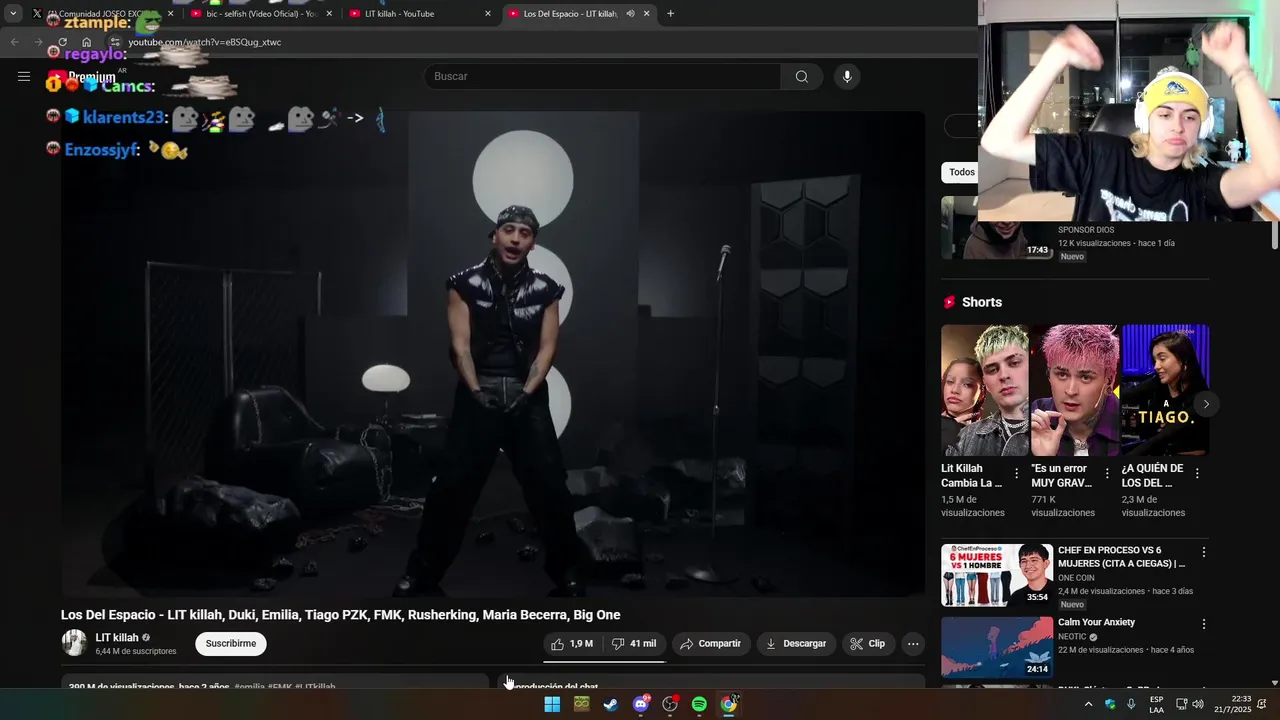The height and width of the screenshot is (720, 1280).
Task: Open LIT killah channel avatar
Action: [75, 643]
